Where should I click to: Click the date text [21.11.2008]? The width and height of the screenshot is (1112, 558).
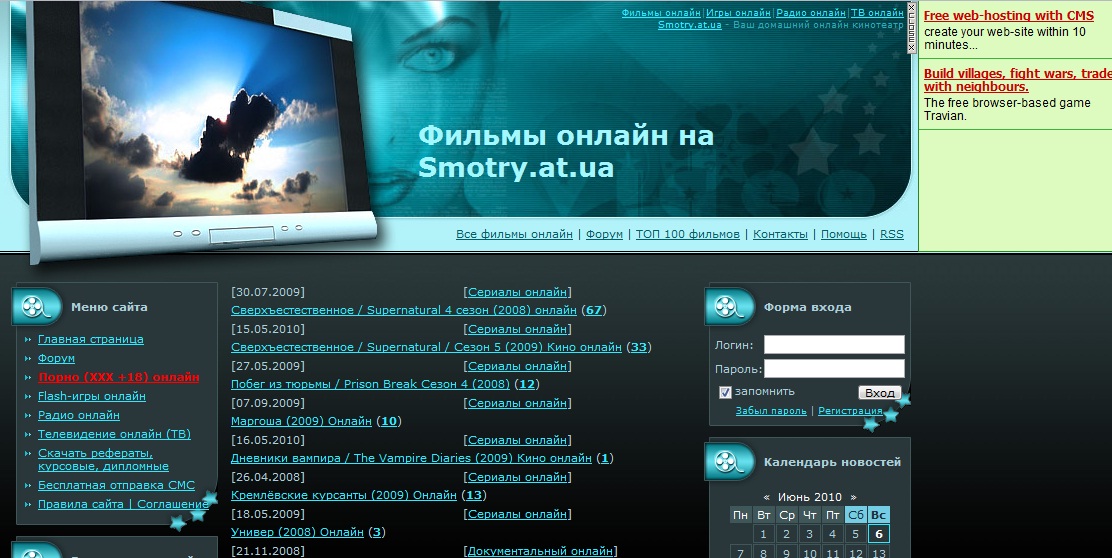click(267, 551)
